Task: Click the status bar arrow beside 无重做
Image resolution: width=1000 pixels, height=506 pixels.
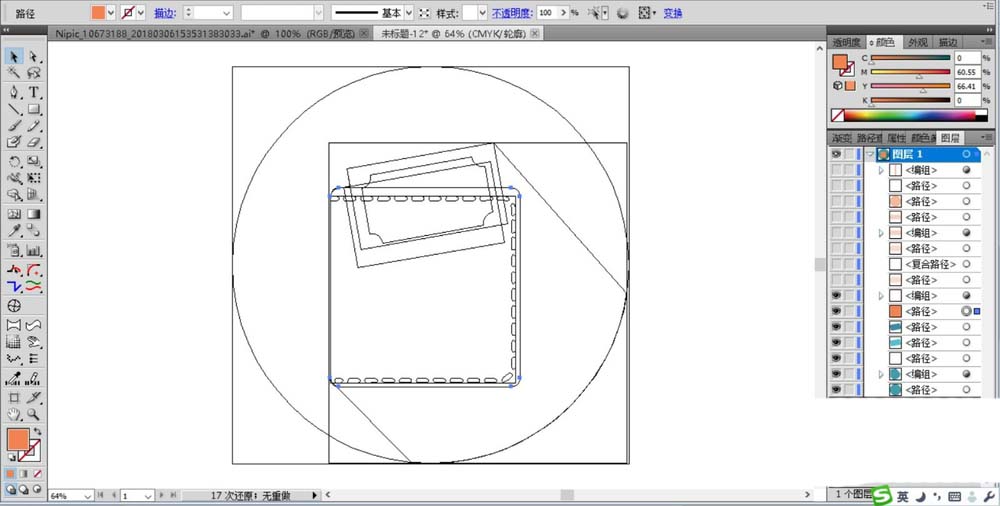Action: [314, 495]
